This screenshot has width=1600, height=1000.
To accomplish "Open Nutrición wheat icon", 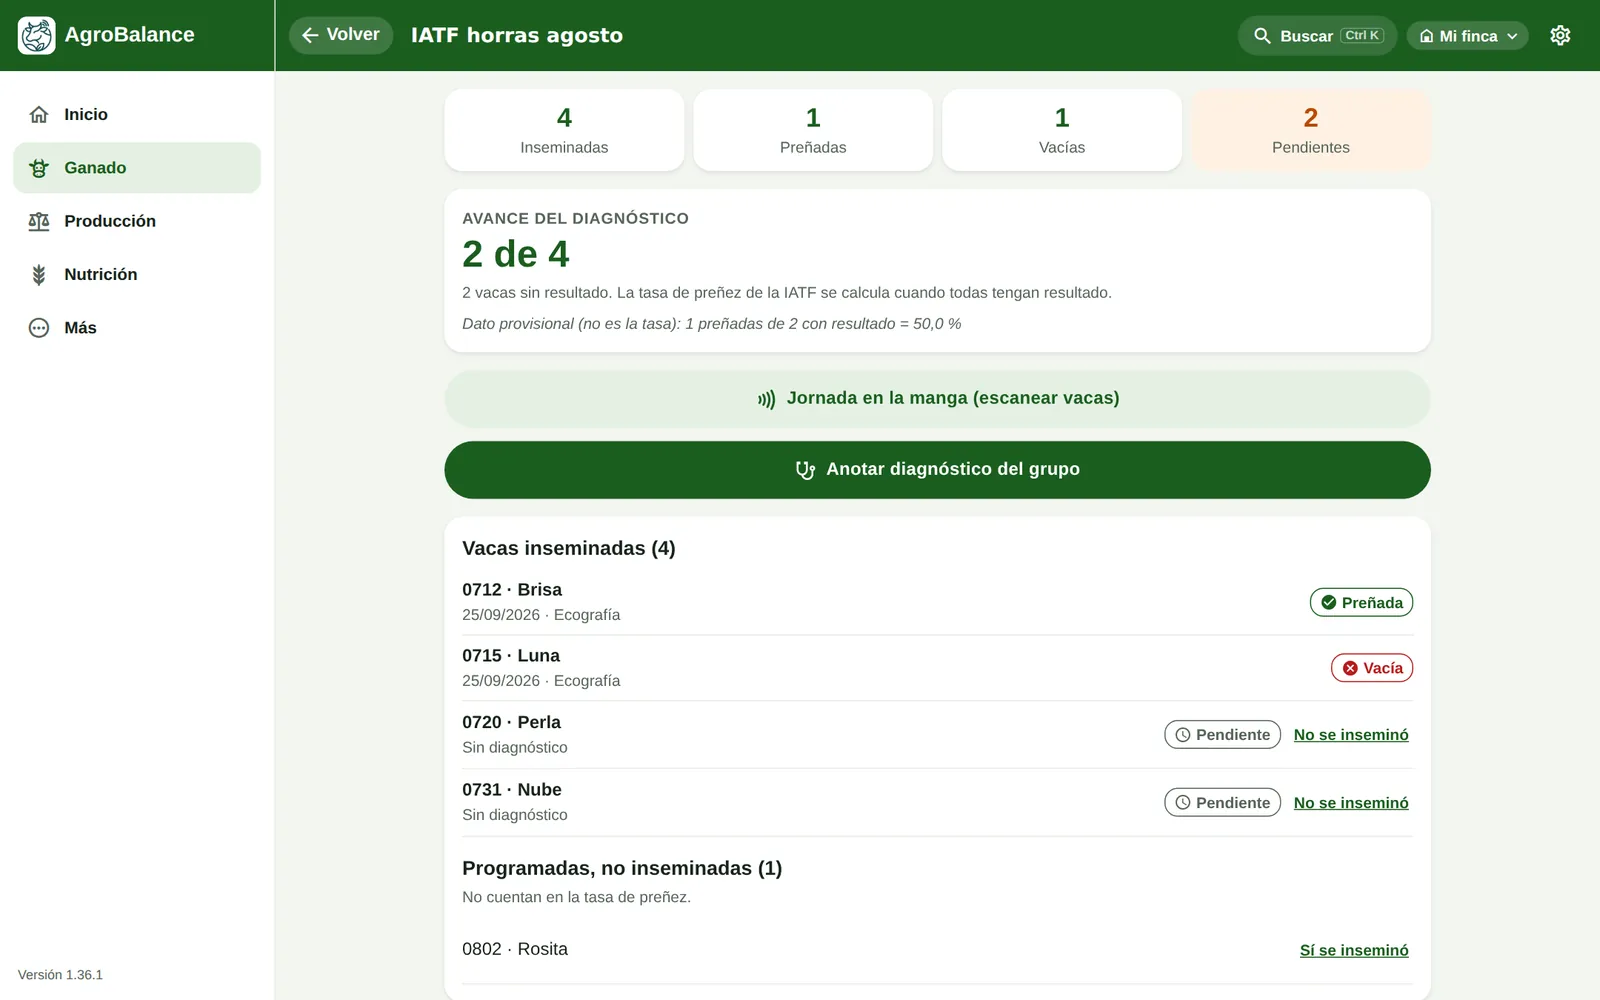I will [x=39, y=274].
